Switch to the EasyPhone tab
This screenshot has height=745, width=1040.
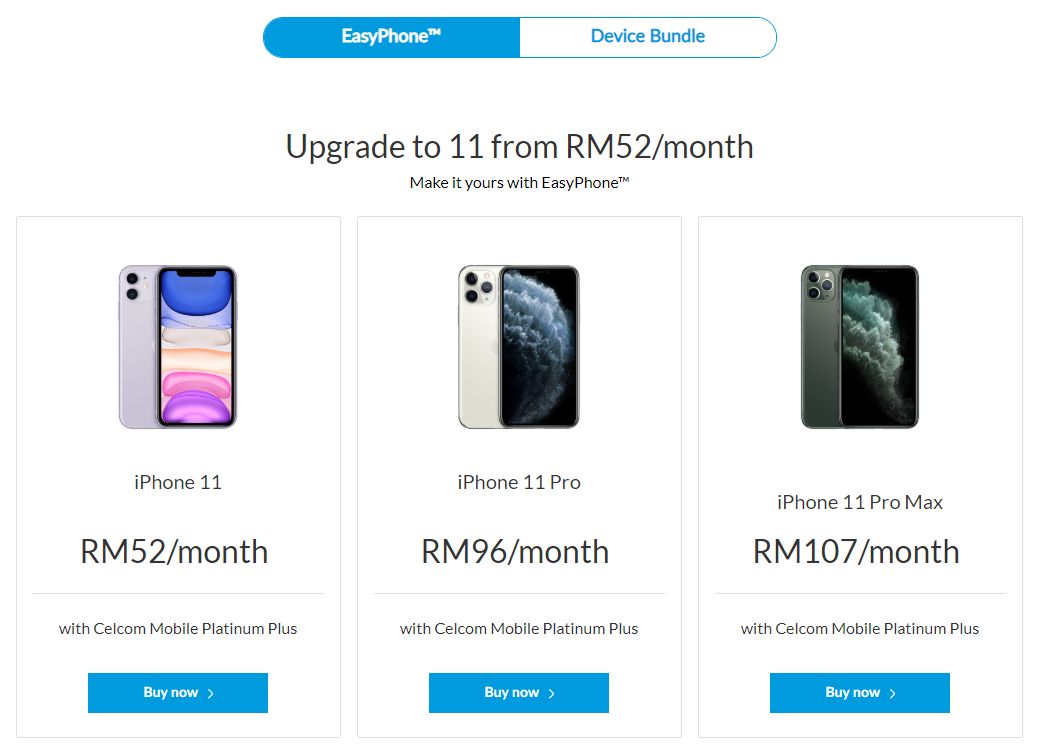click(x=391, y=37)
